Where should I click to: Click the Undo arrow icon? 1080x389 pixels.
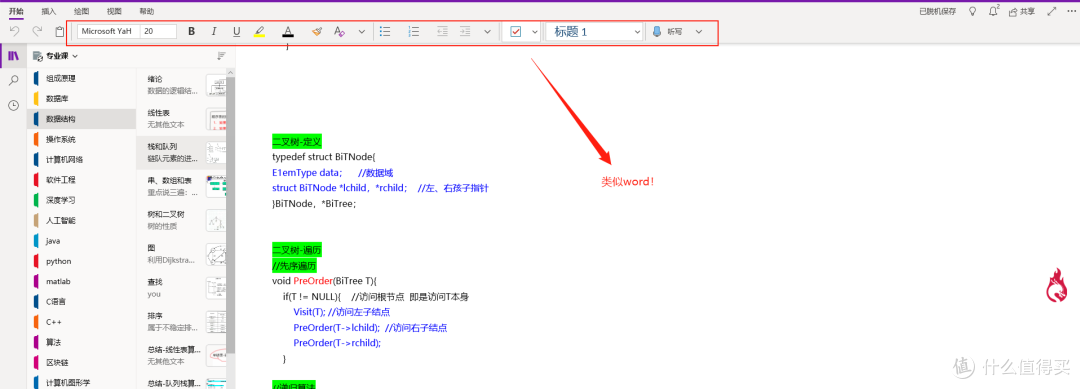(x=14, y=32)
